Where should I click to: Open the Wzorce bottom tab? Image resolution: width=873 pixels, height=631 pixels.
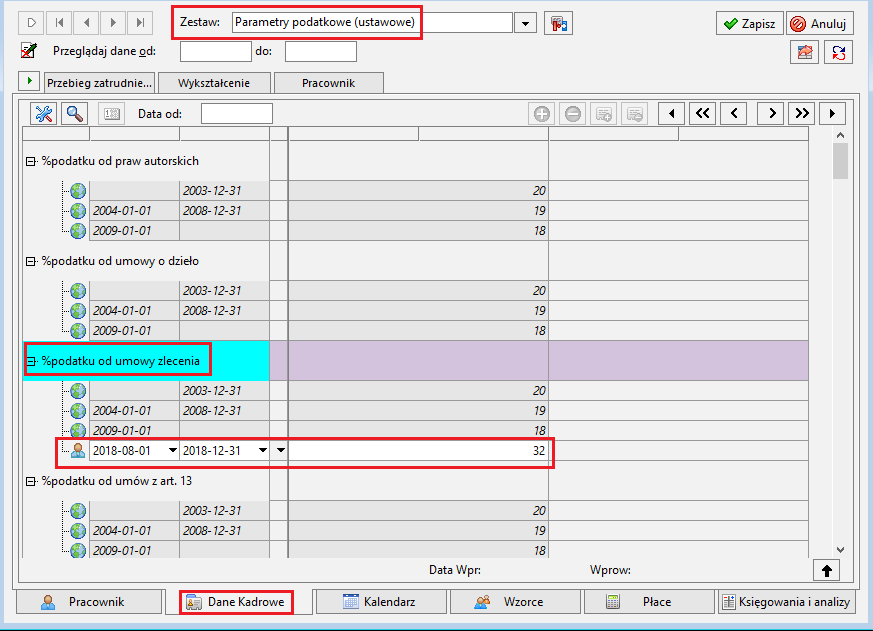pyautogui.click(x=515, y=601)
